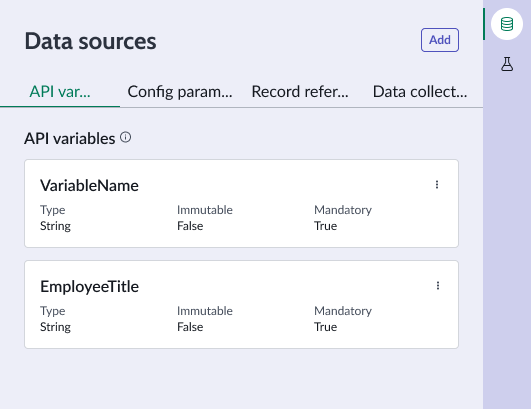
Task: Click the String type value in VariableName
Action: coord(55,226)
